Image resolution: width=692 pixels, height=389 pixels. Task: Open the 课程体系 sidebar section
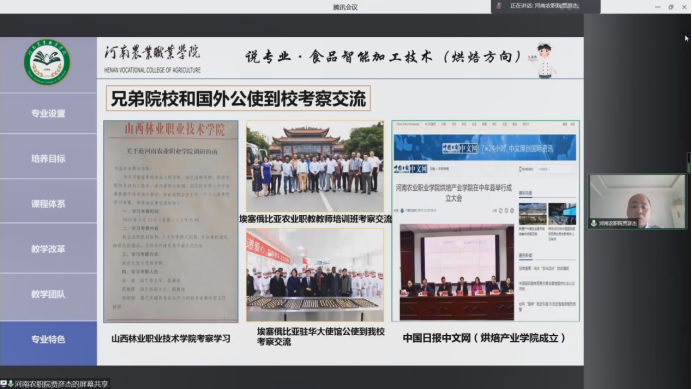pyautogui.click(x=48, y=204)
